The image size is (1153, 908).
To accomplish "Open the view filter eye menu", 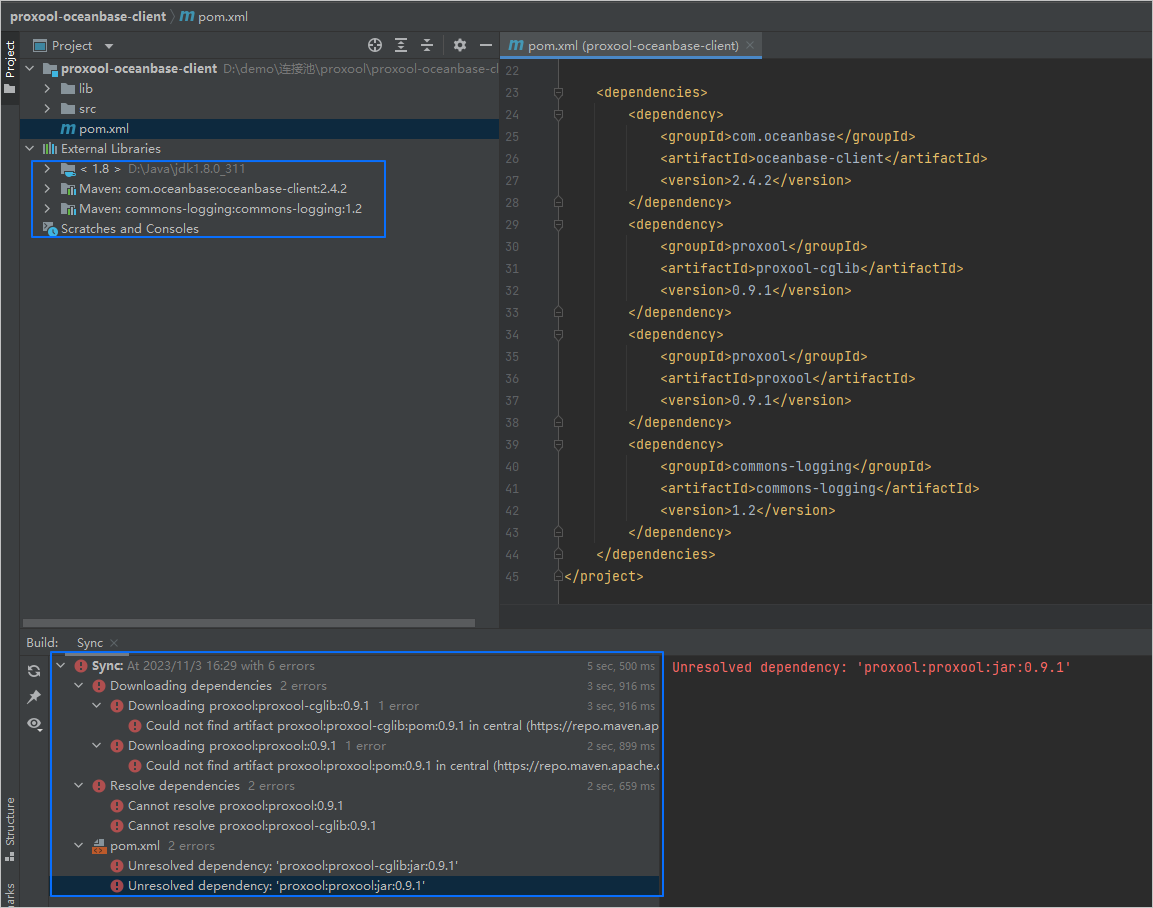I will click(x=34, y=724).
